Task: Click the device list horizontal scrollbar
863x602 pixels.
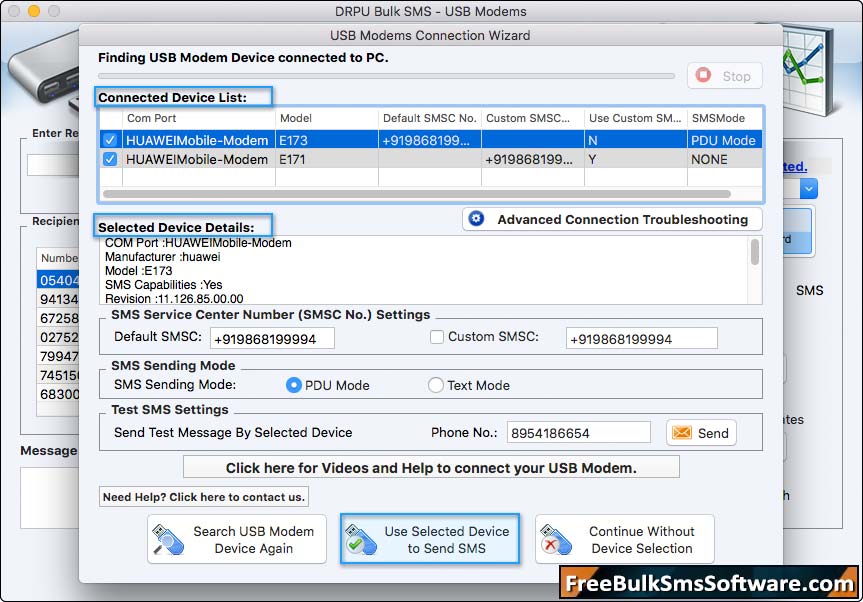Action: 417,194
